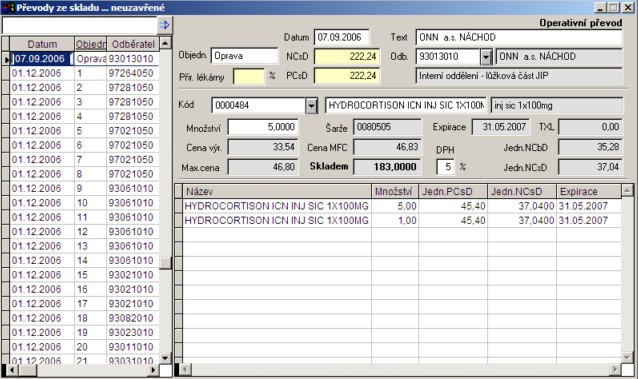Click scroll down arrow of left list
Image resolution: width=638 pixels, height=379 pixels.
coord(165,358)
